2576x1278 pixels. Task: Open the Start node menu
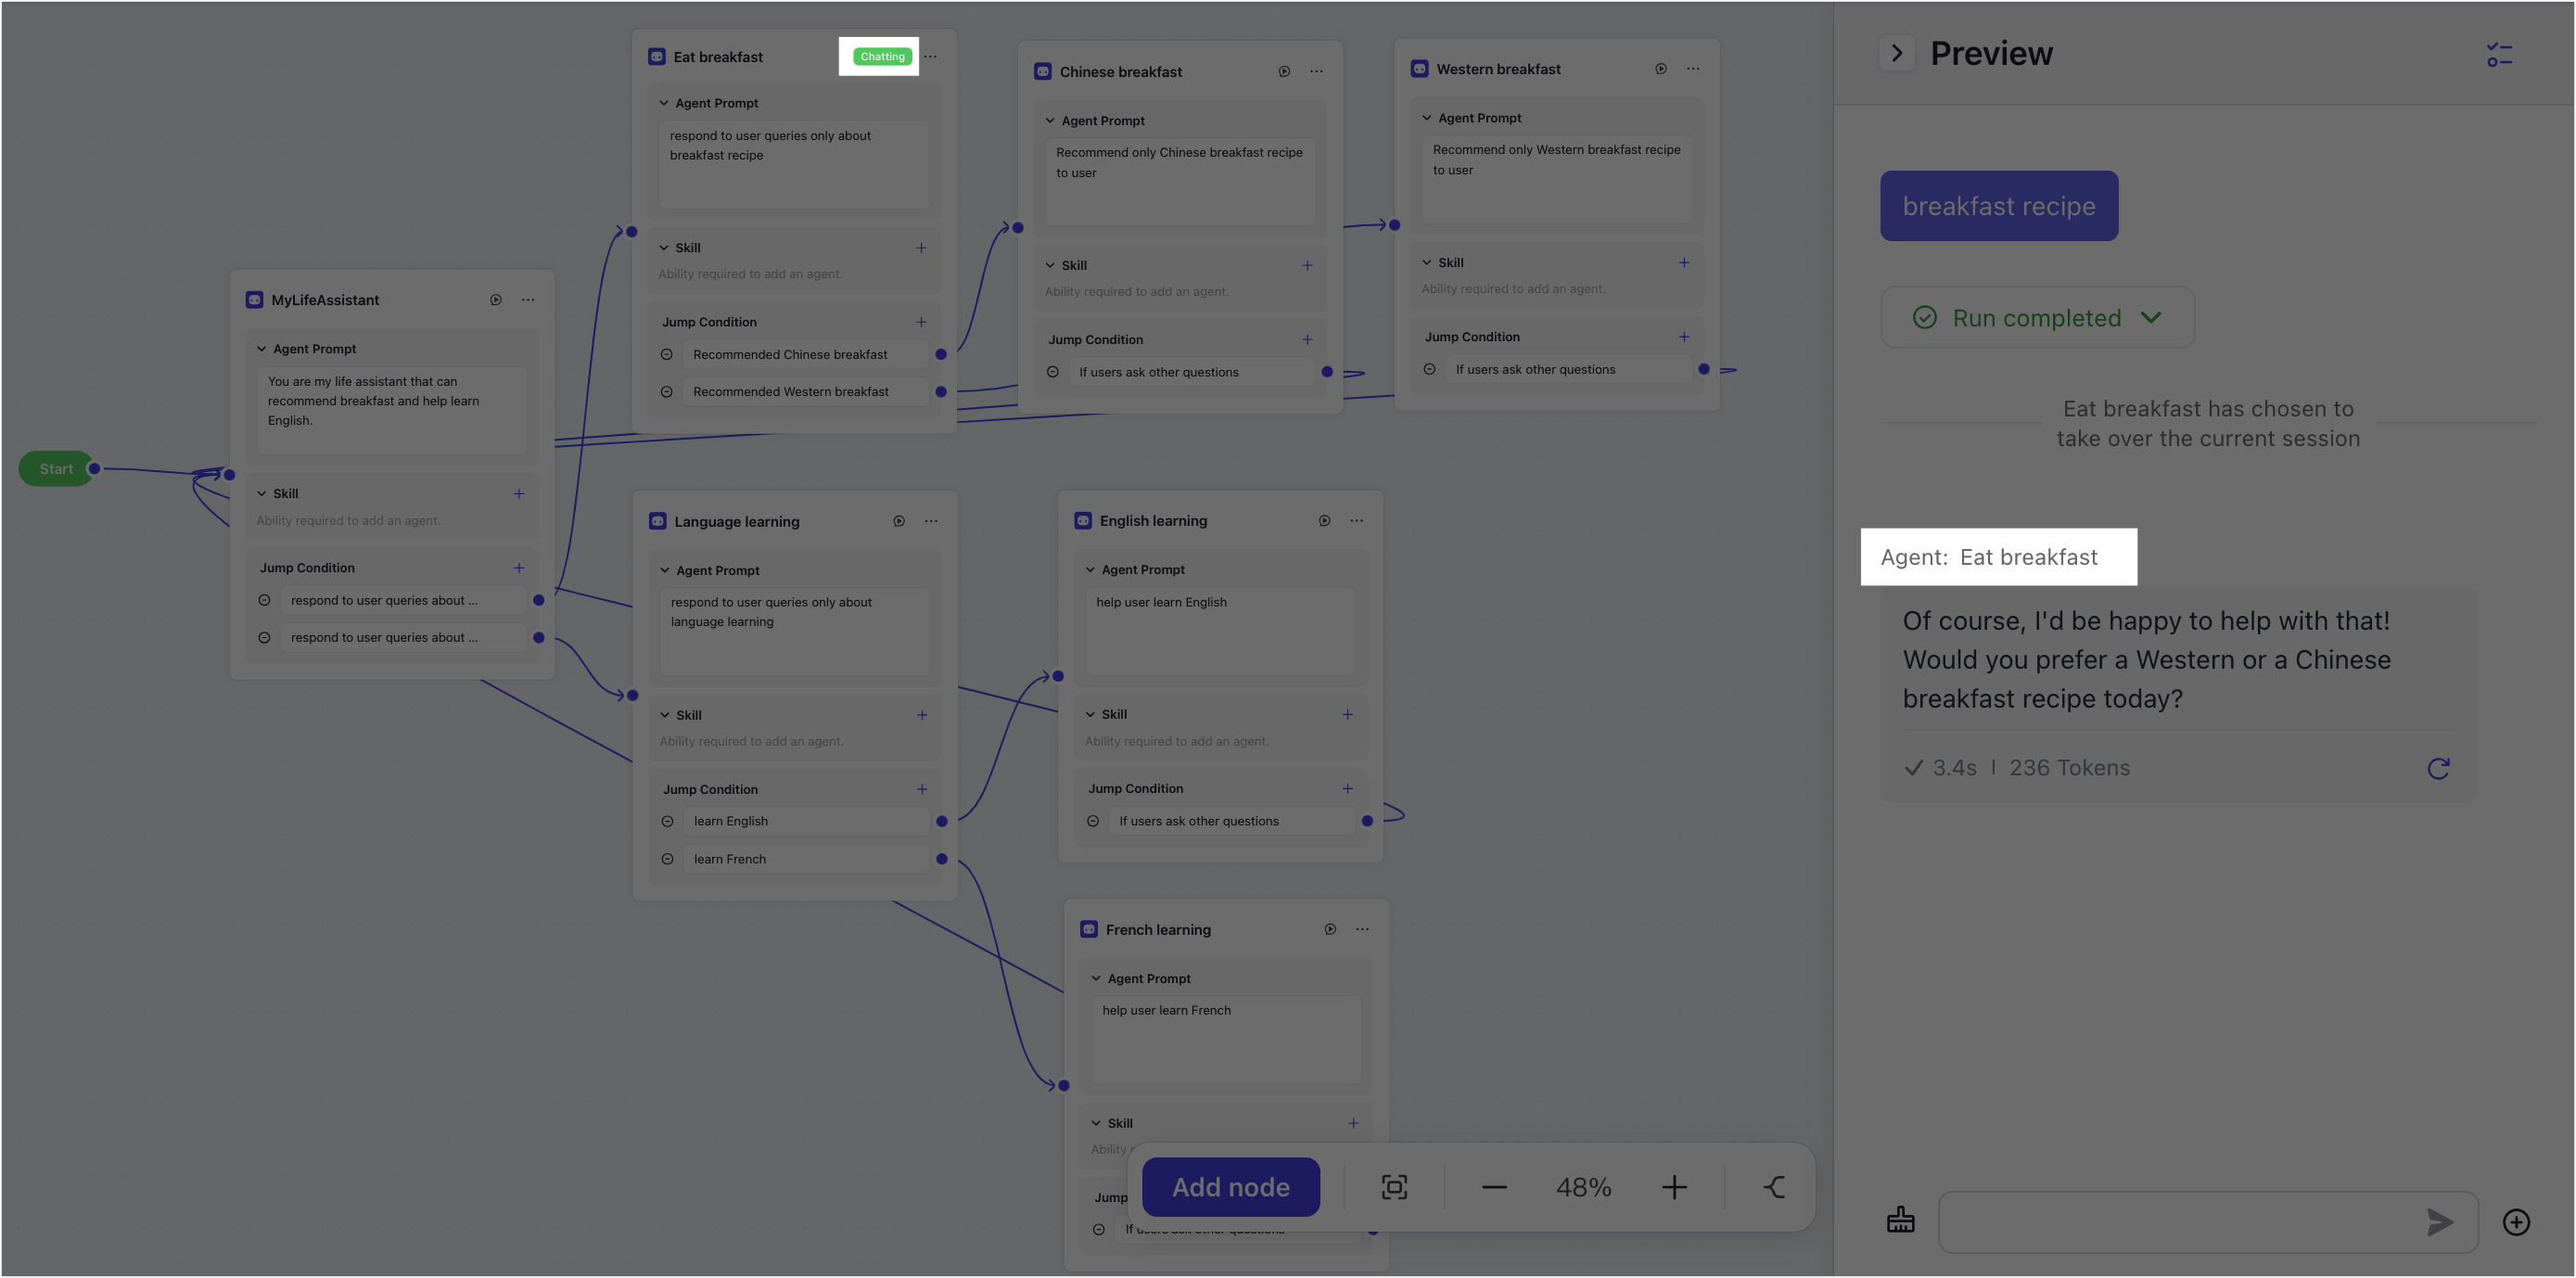56,468
